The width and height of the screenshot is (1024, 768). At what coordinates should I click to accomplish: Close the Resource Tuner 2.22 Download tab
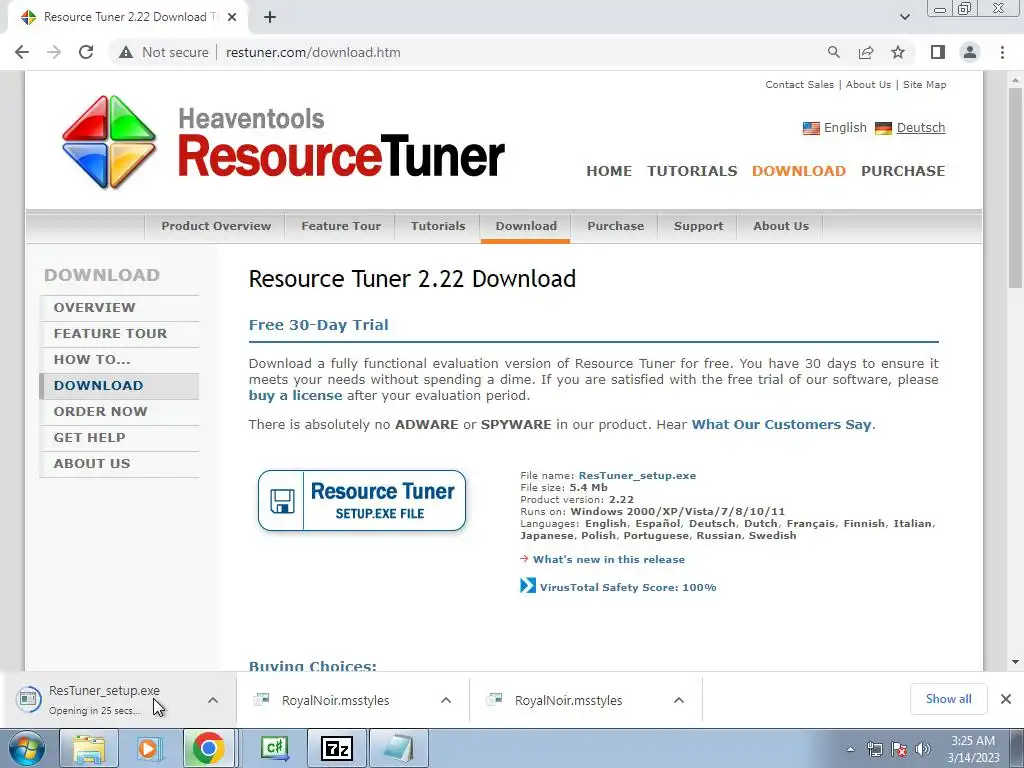232,18
